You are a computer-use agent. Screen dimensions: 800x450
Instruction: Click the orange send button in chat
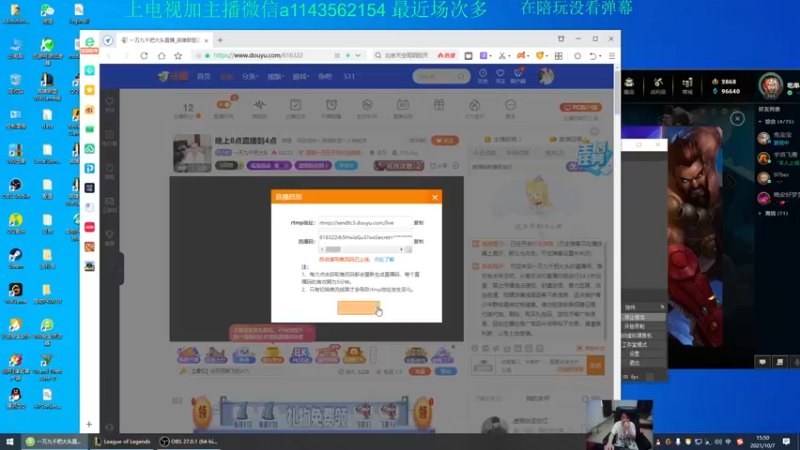tap(595, 365)
